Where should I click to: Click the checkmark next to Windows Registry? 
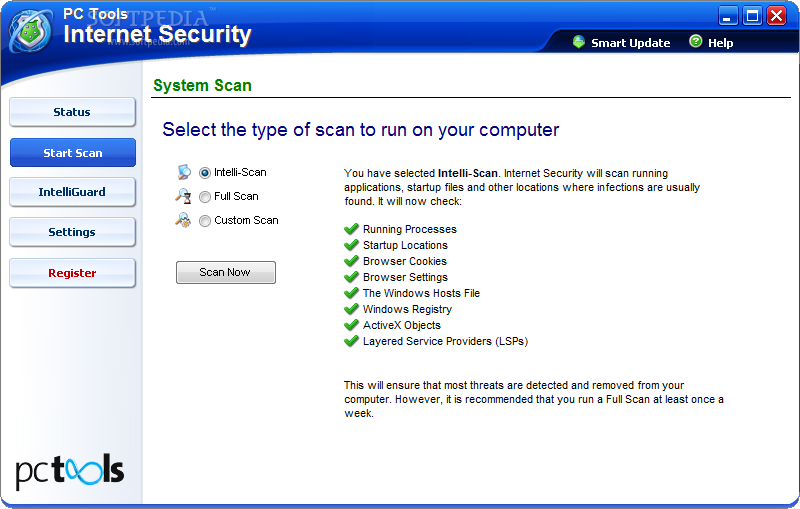point(351,309)
